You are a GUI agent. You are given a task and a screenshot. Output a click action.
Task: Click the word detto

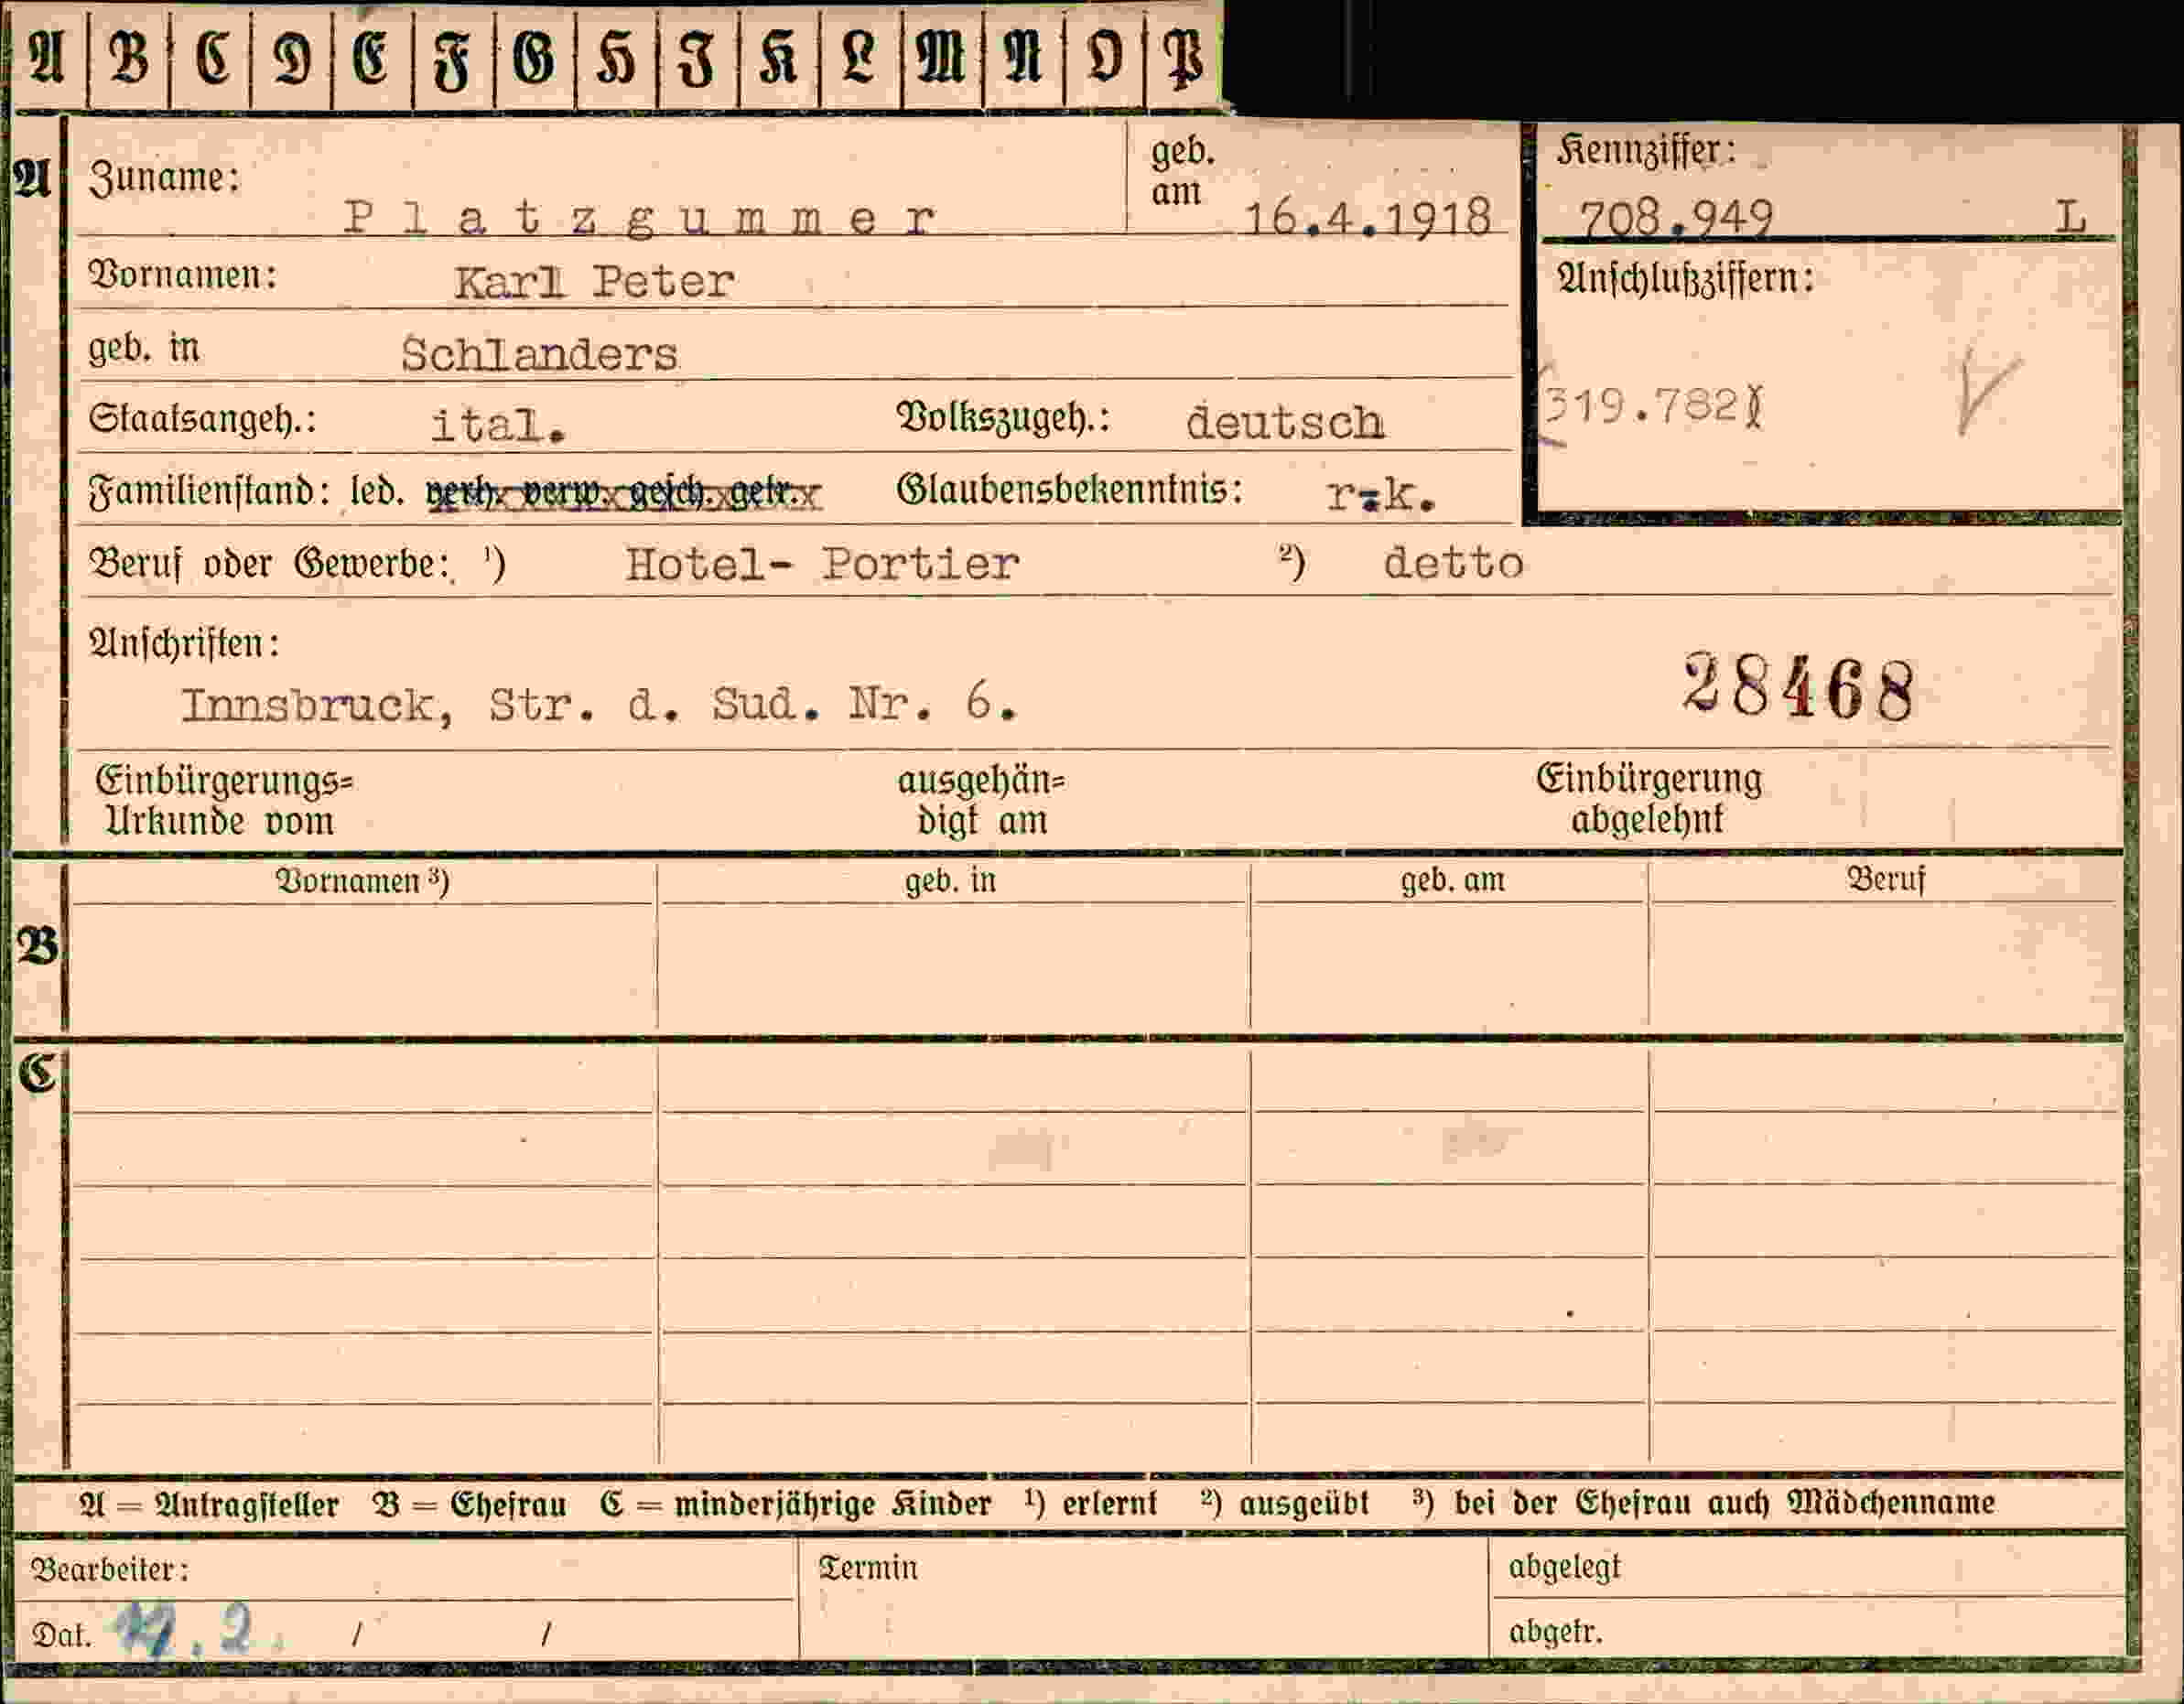[1453, 563]
